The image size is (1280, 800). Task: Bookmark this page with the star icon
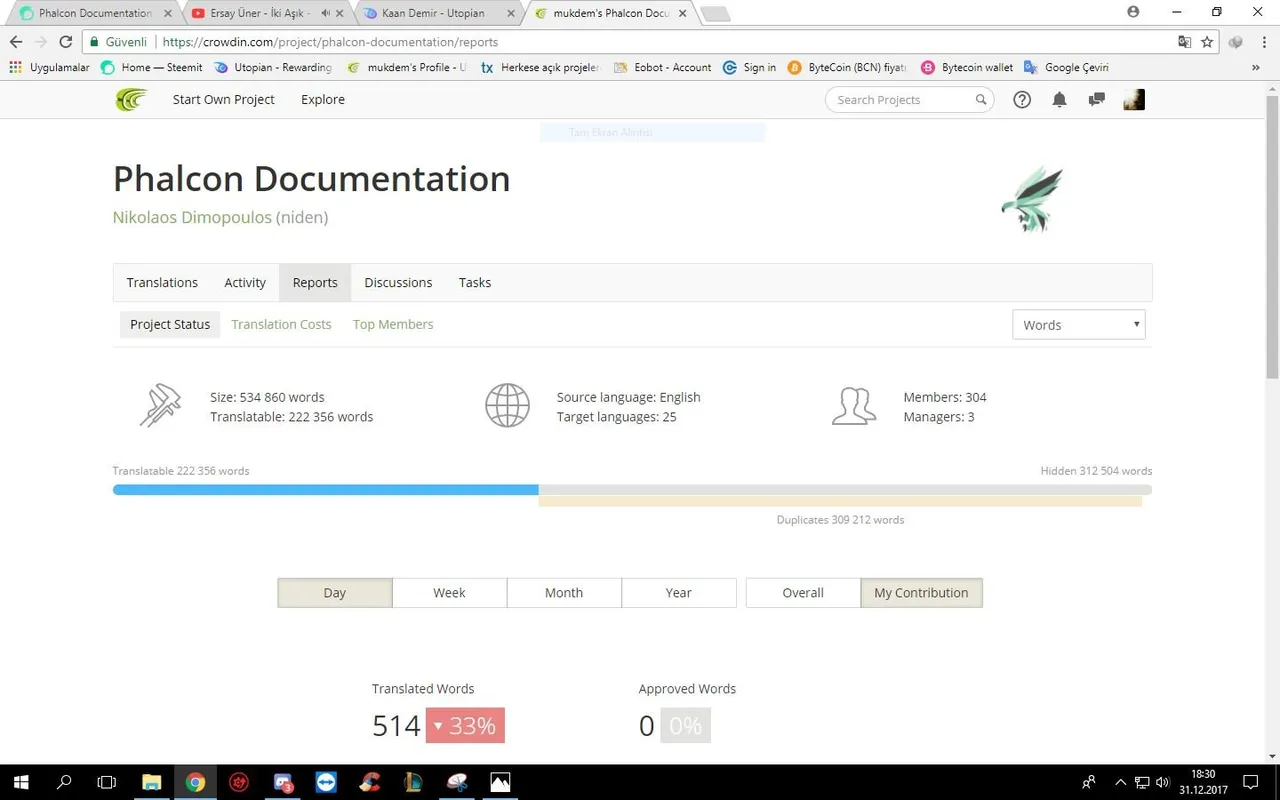click(x=1207, y=42)
